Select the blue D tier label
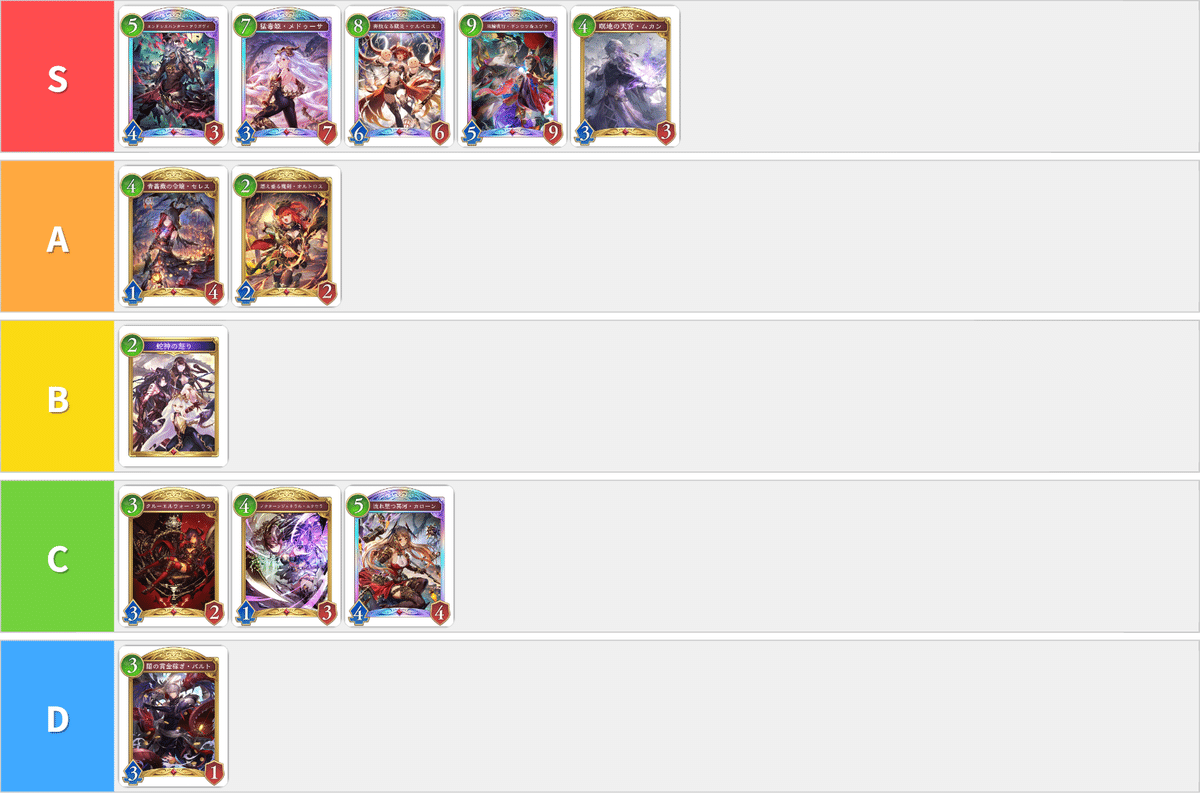The width and height of the screenshot is (1200, 793). [x=57, y=717]
